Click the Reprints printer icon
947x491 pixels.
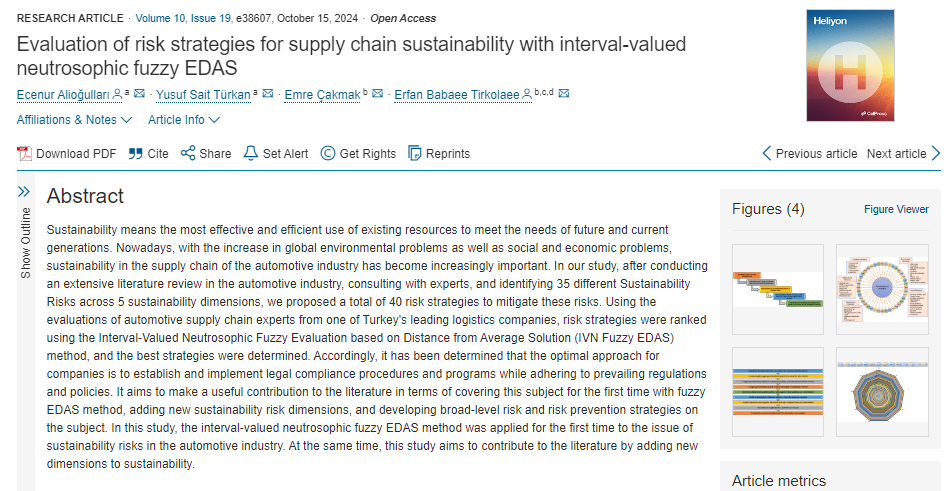[x=415, y=153]
